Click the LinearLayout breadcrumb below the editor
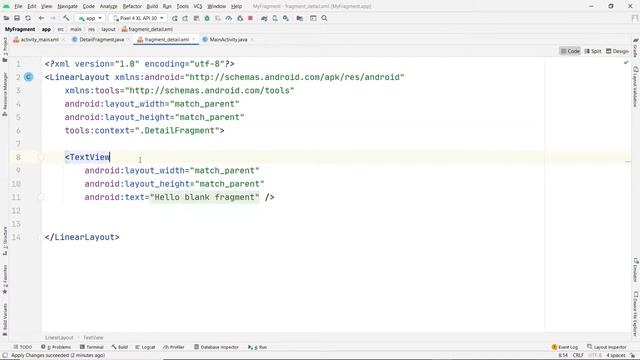Image resolution: width=640 pixels, height=360 pixels. click(x=59, y=338)
